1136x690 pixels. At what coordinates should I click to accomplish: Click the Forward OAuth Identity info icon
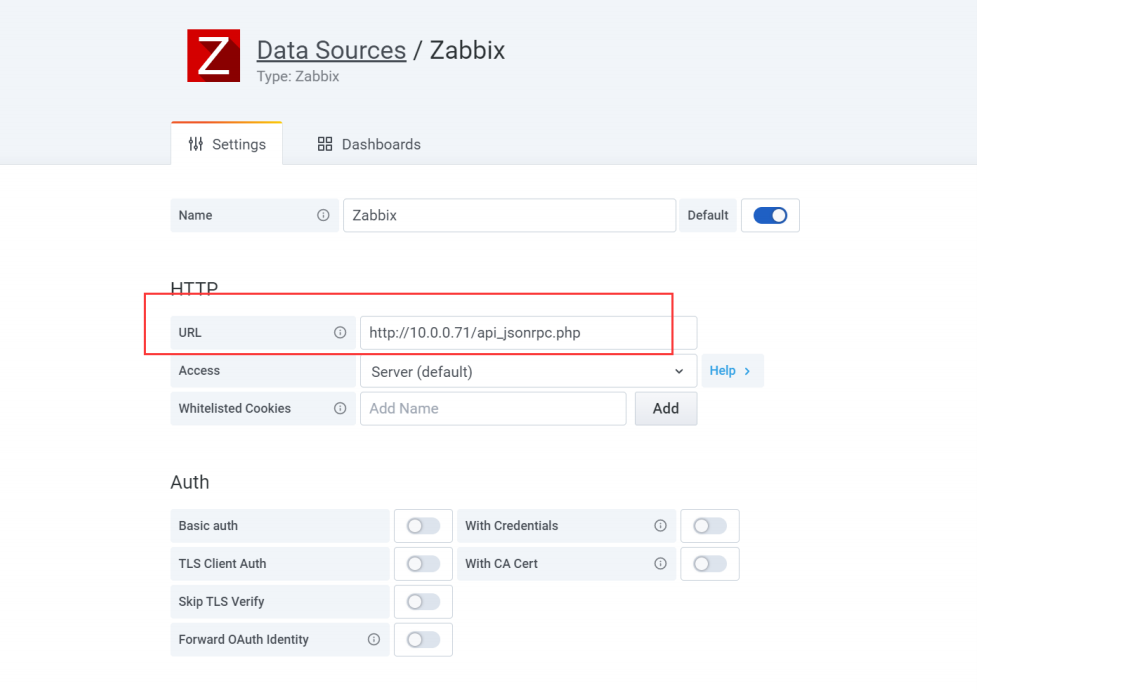coord(374,640)
